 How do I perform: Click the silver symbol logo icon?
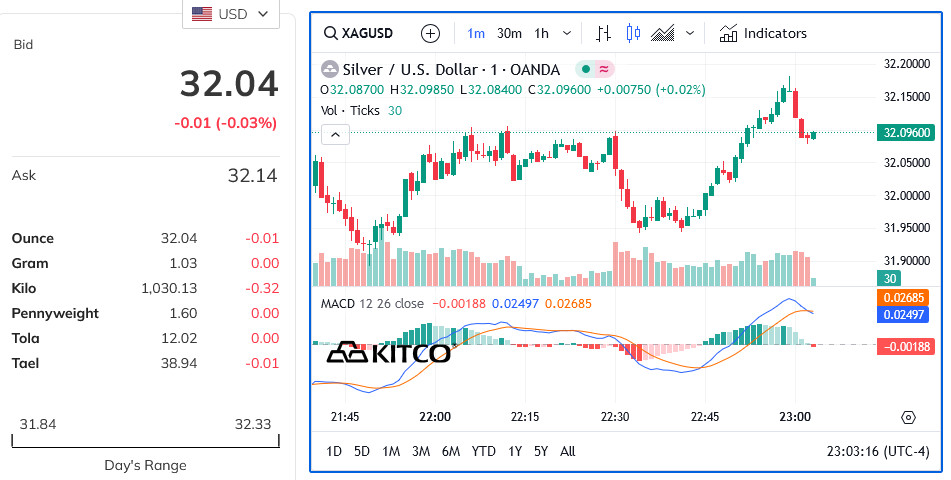329,69
